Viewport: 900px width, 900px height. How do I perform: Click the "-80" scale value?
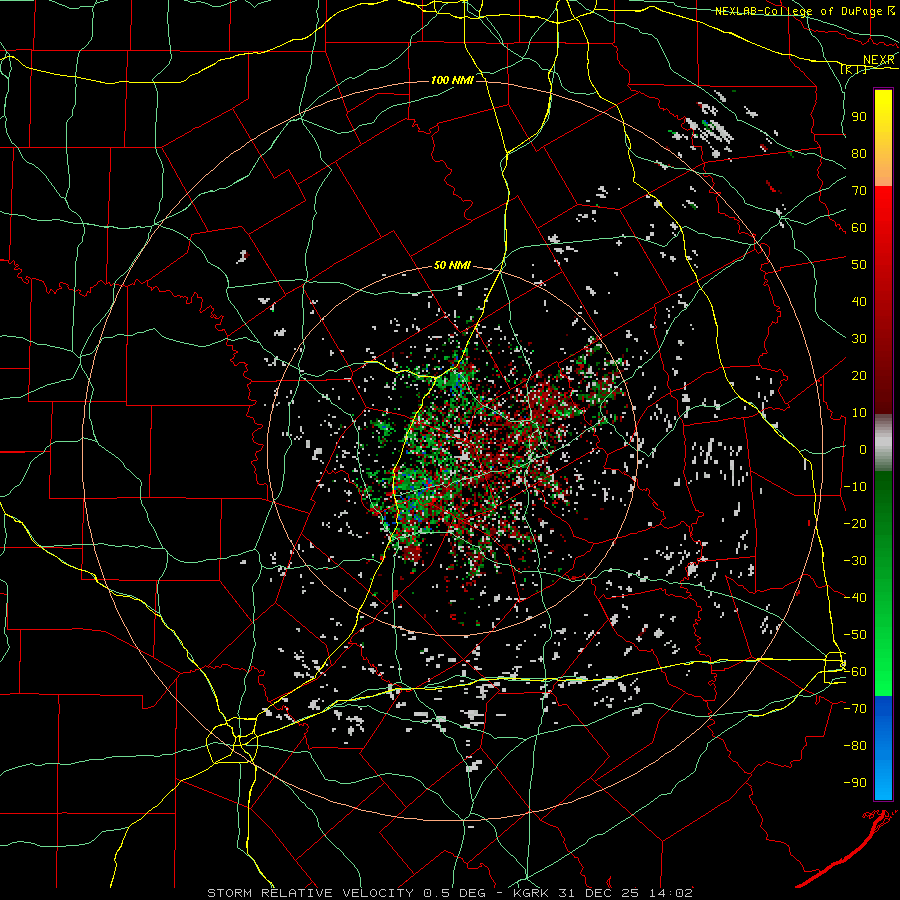(855, 746)
